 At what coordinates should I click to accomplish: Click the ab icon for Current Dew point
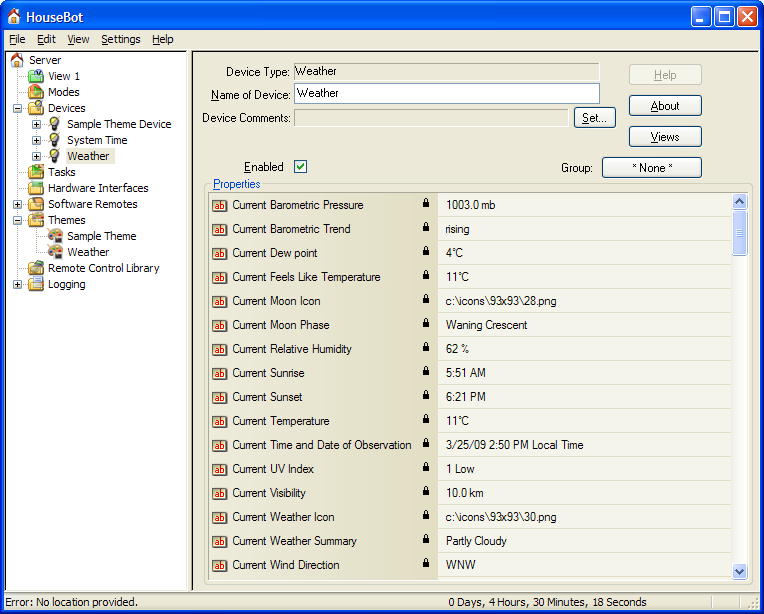[220, 253]
